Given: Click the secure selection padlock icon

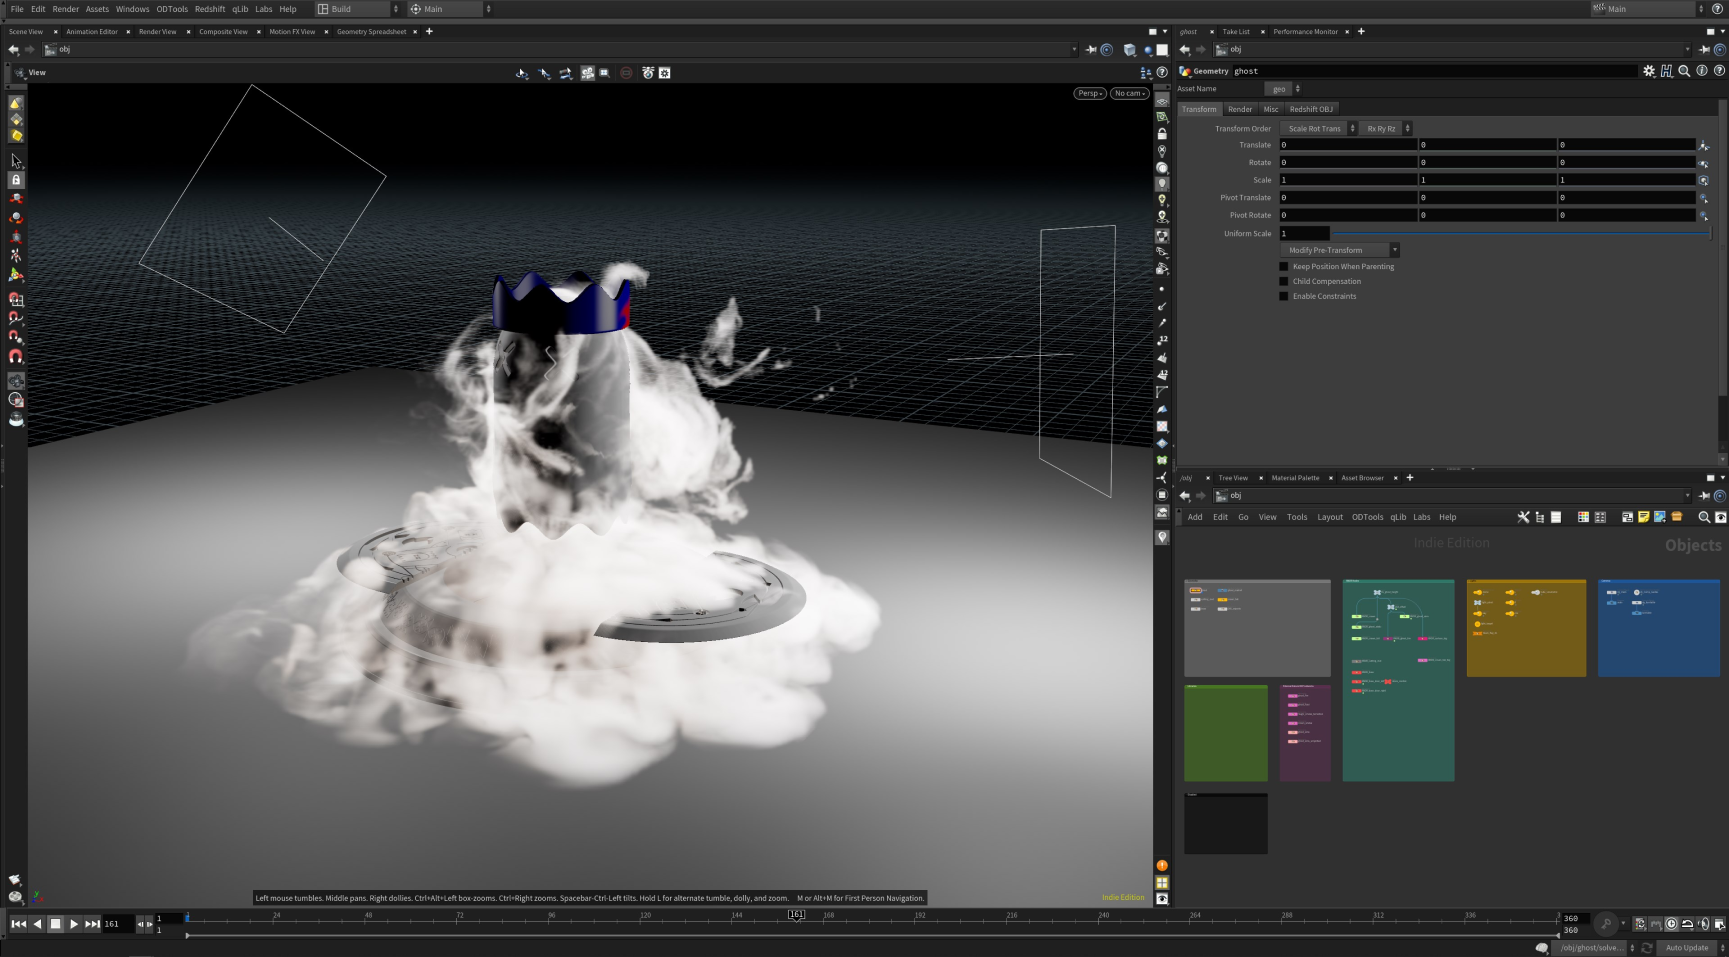Looking at the screenshot, I should point(16,180).
